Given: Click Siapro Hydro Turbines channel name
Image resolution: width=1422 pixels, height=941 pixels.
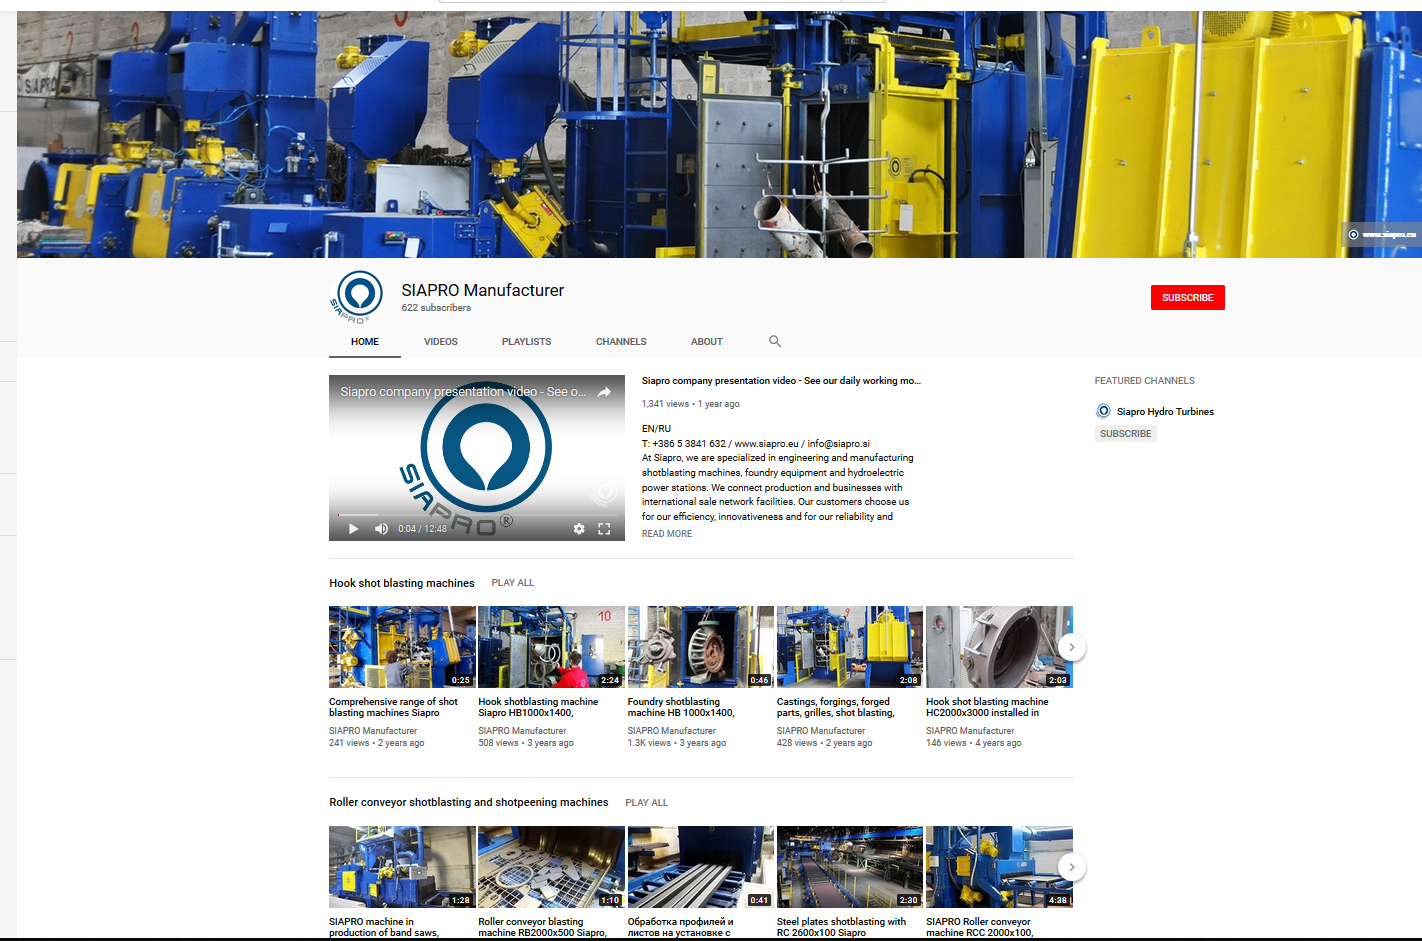Looking at the screenshot, I should pos(1165,412).
